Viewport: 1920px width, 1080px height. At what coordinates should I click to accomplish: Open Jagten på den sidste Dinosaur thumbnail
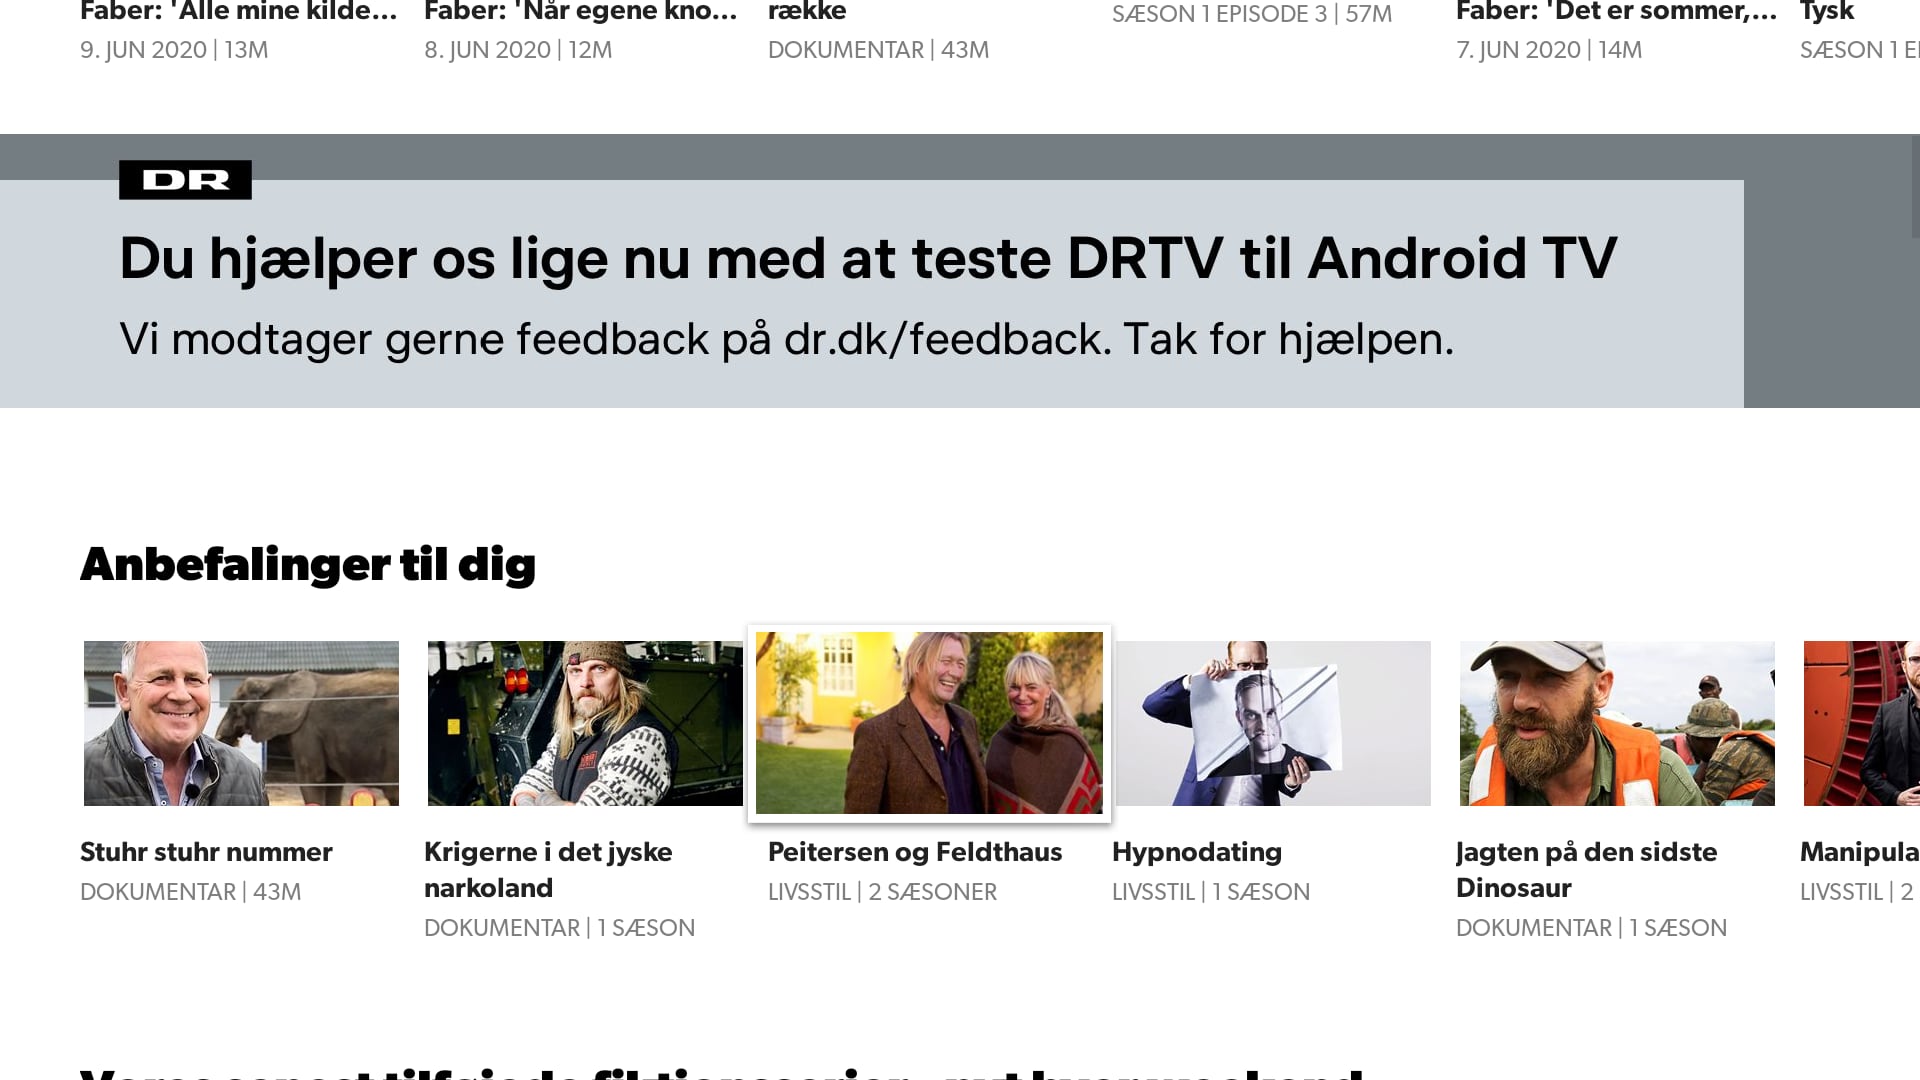[x=1617, y=723]
